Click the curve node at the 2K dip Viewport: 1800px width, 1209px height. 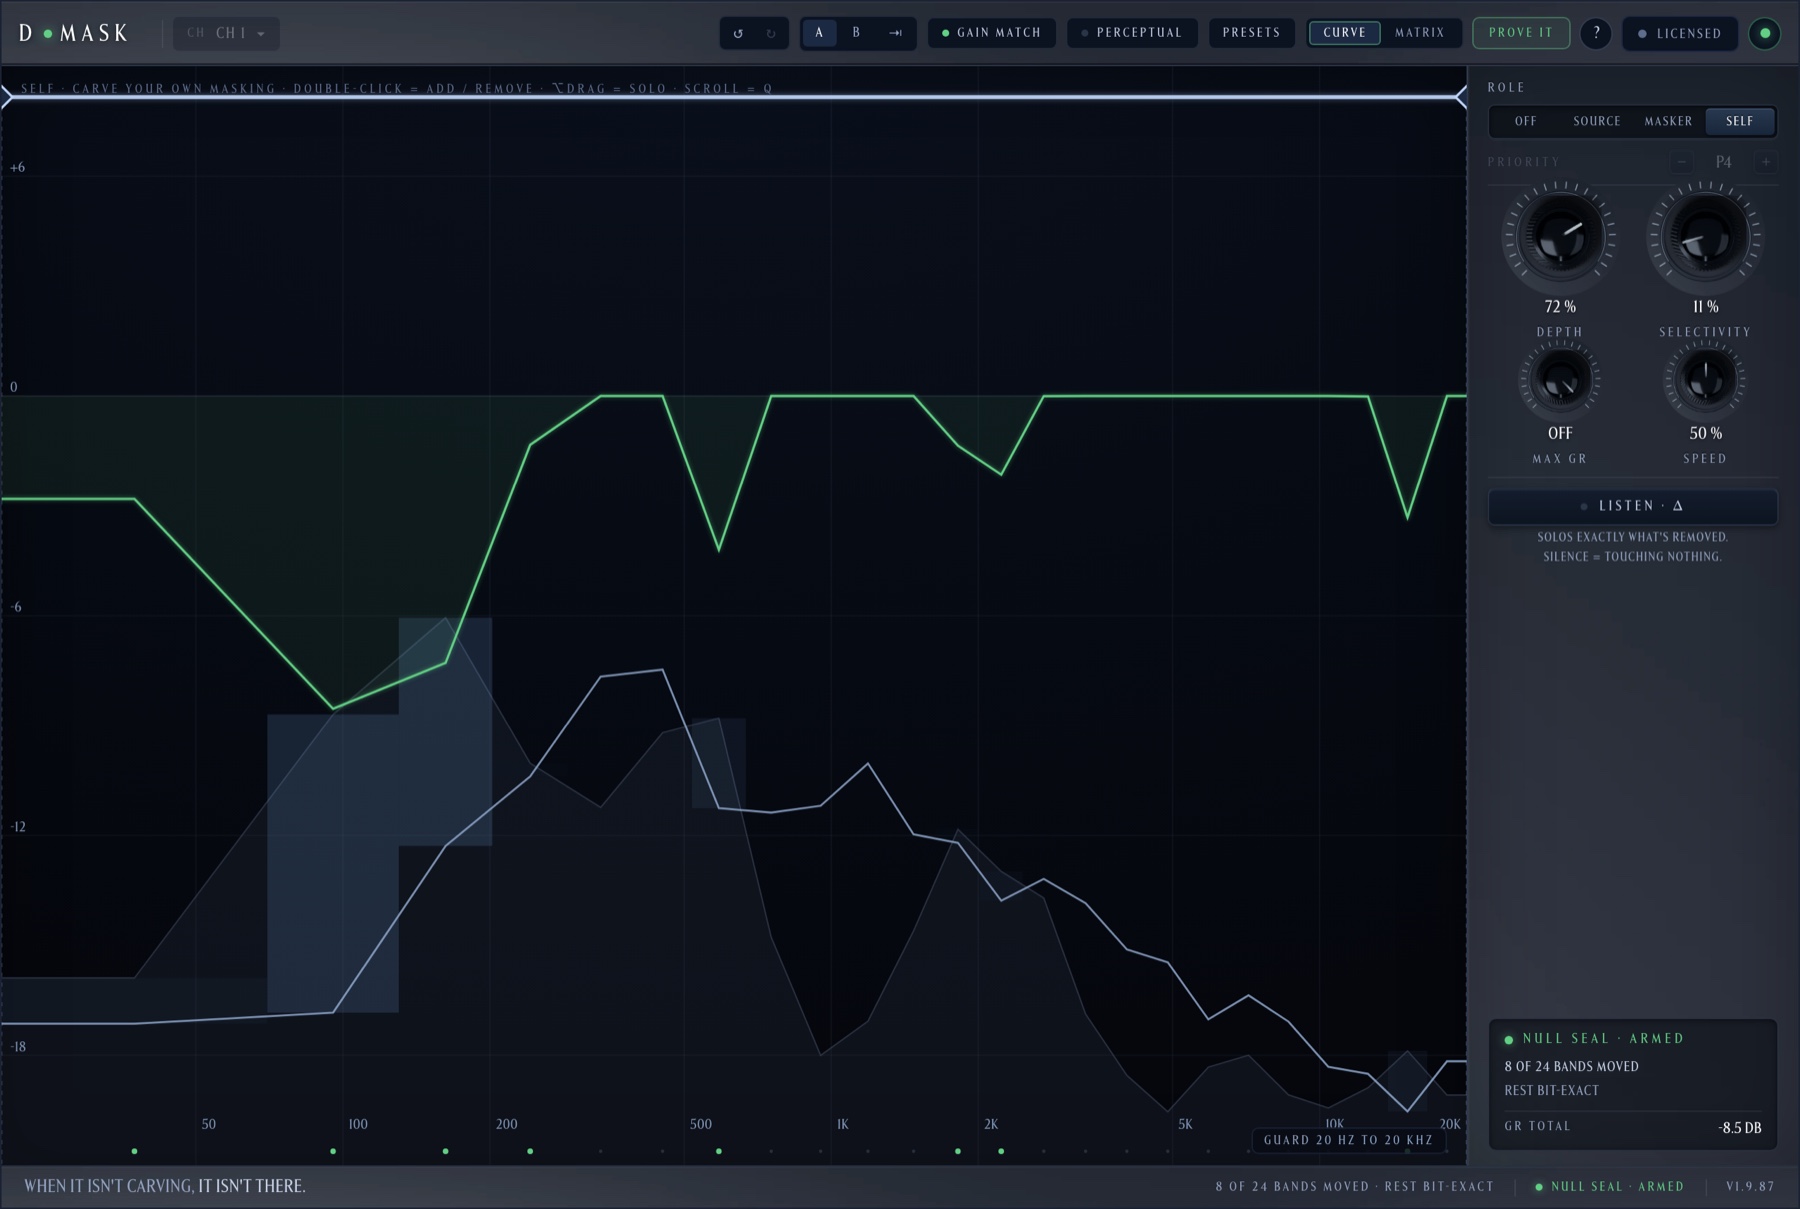1001,474
